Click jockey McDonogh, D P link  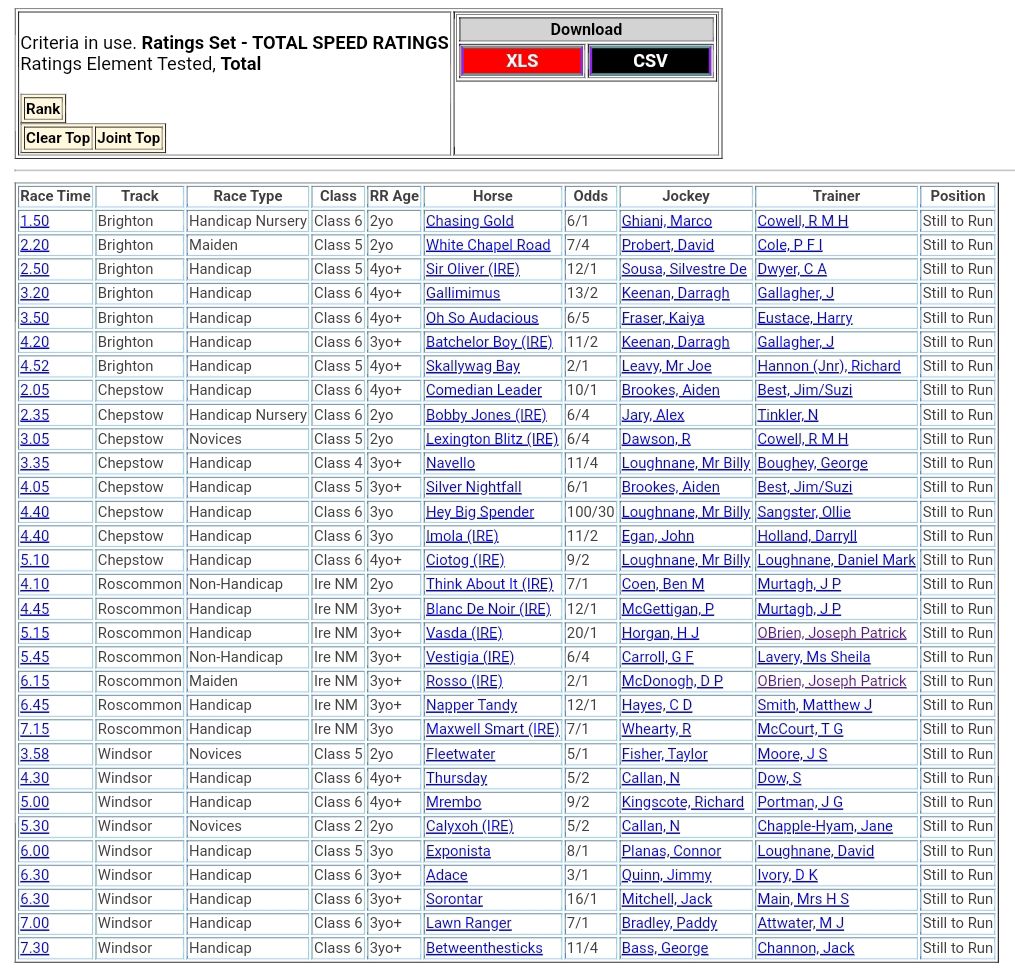(671, 681)
